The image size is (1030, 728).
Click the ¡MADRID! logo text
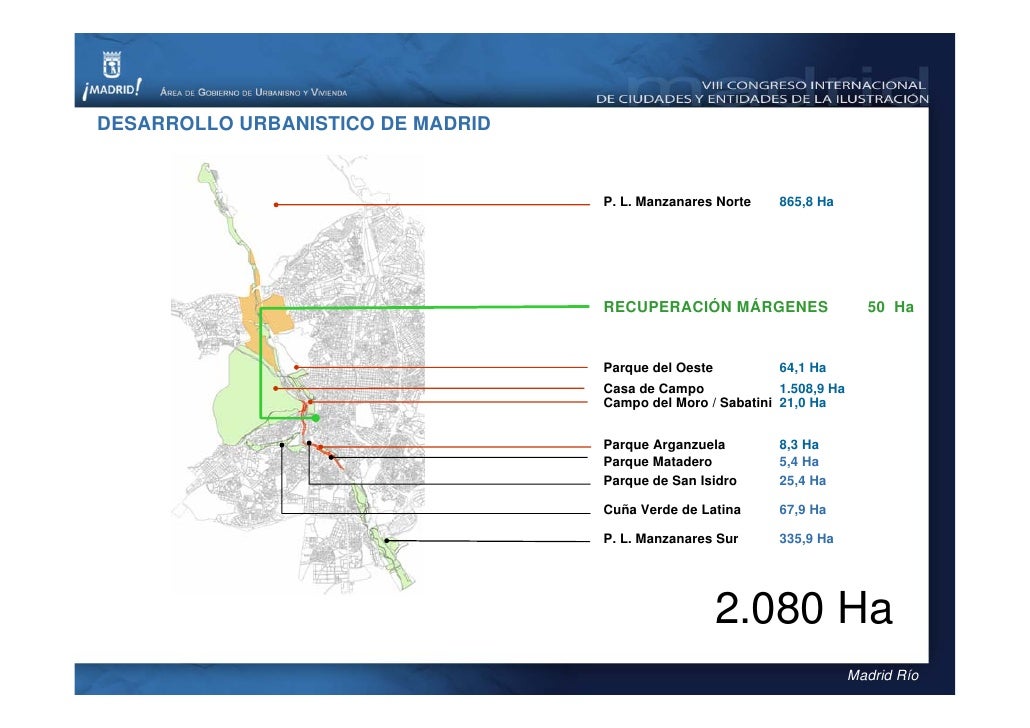tap(112, 89)
